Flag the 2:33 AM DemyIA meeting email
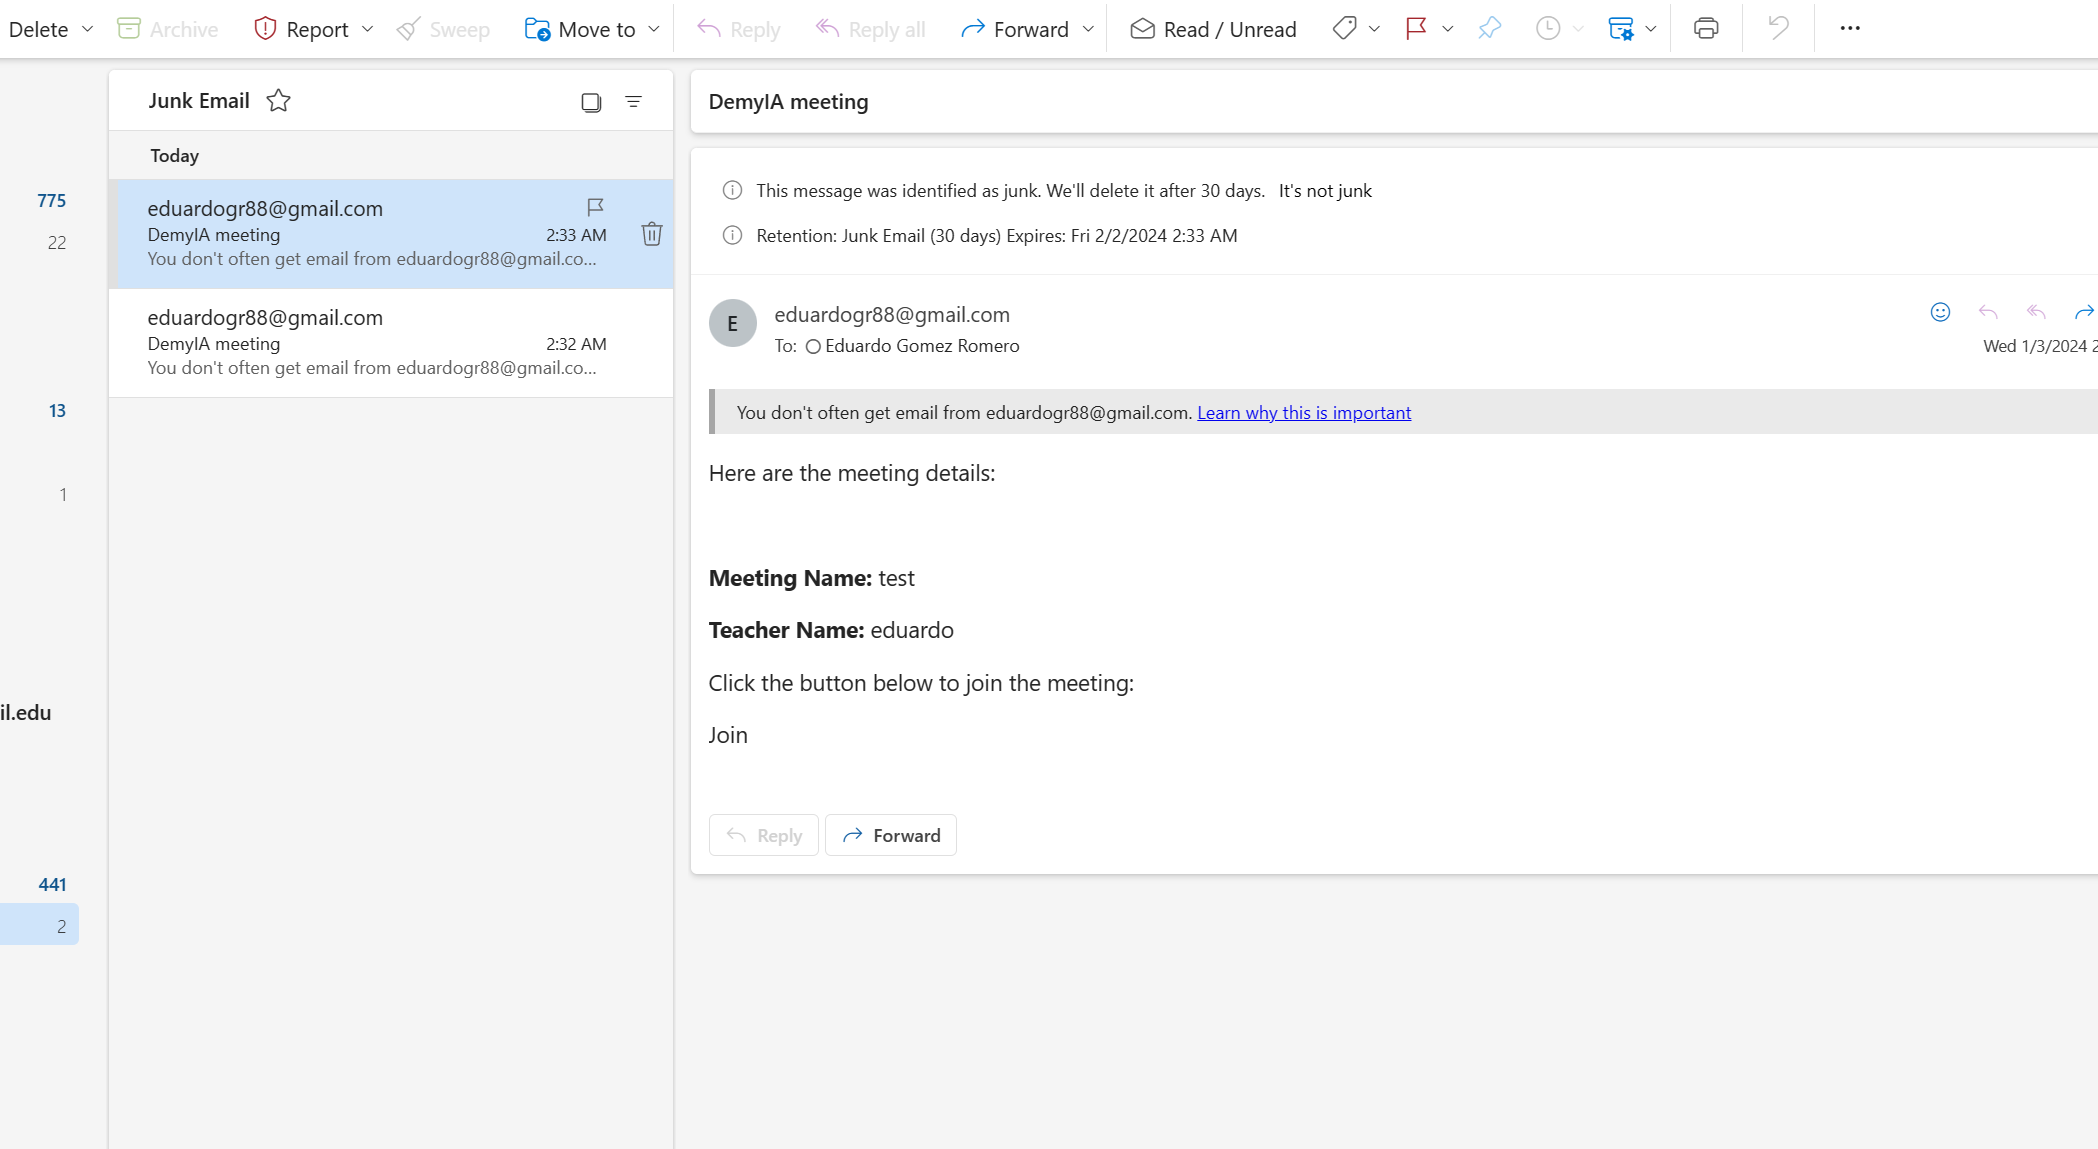Viewport: 2098px width, 1149px height. click(x=595, y=207)
